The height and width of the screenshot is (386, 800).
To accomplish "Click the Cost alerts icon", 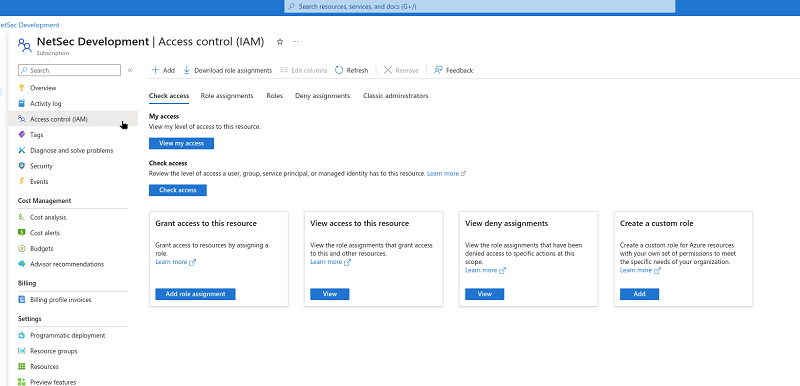I will (x=21, y=233).
